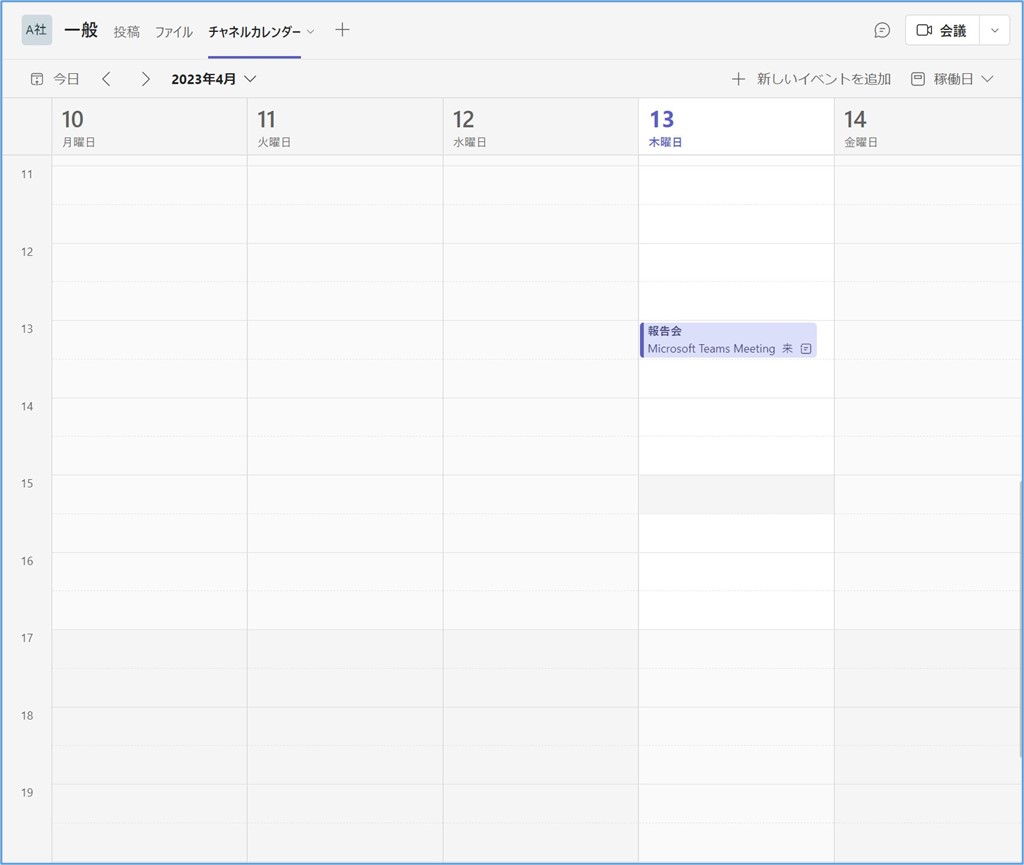This screenshot has width=1024, height=865.
Task: Switch to the 投稿 tab
Action: [x=127, y=31]
